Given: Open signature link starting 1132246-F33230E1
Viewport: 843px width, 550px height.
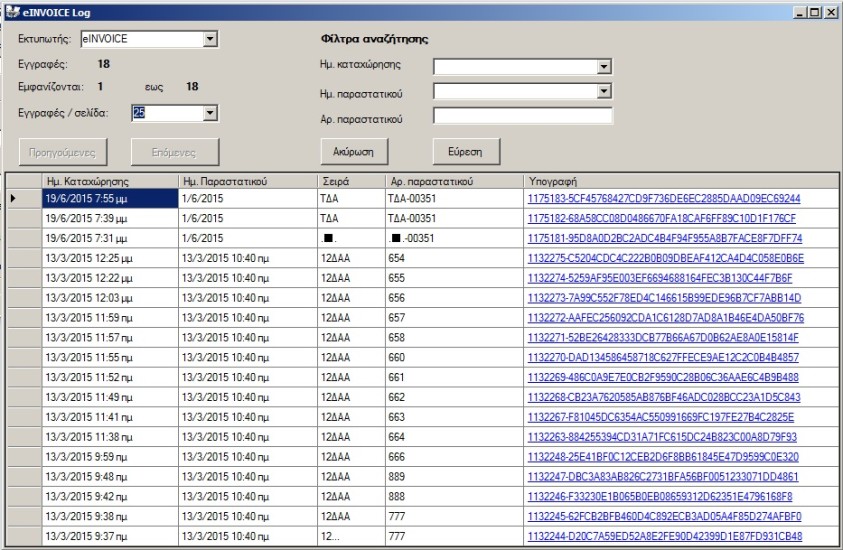Looking at the screenshot, I should pos(660,497).
